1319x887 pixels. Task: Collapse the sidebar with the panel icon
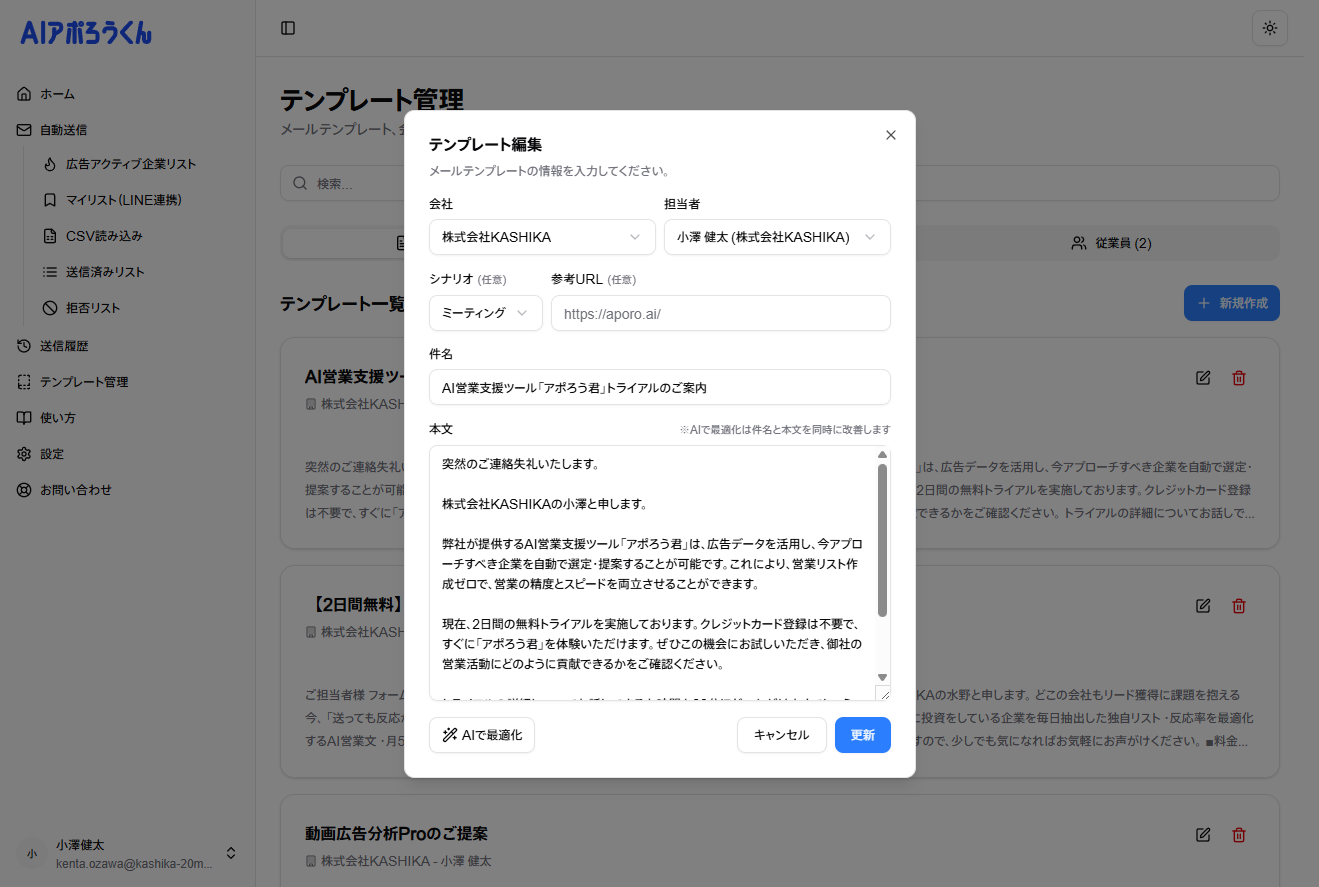tap(288, 28)
